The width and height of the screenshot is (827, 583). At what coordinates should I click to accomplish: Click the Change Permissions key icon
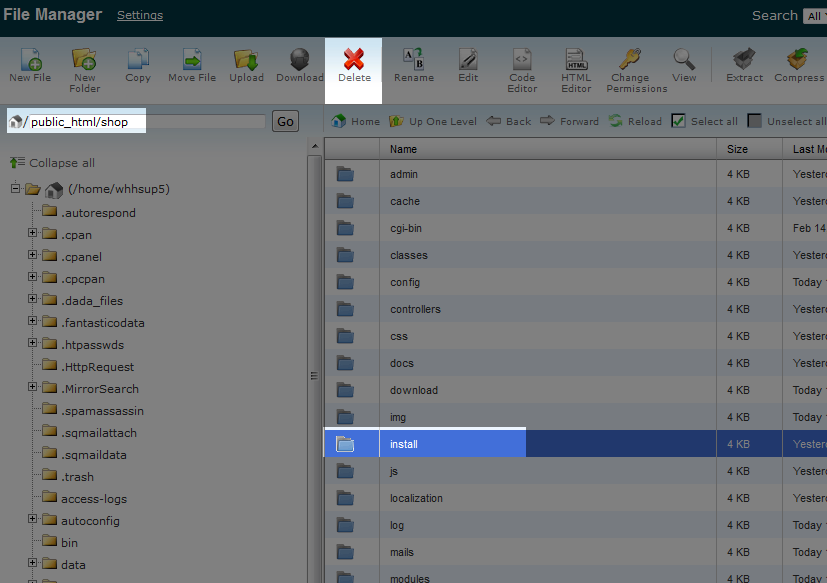(630, 60)
